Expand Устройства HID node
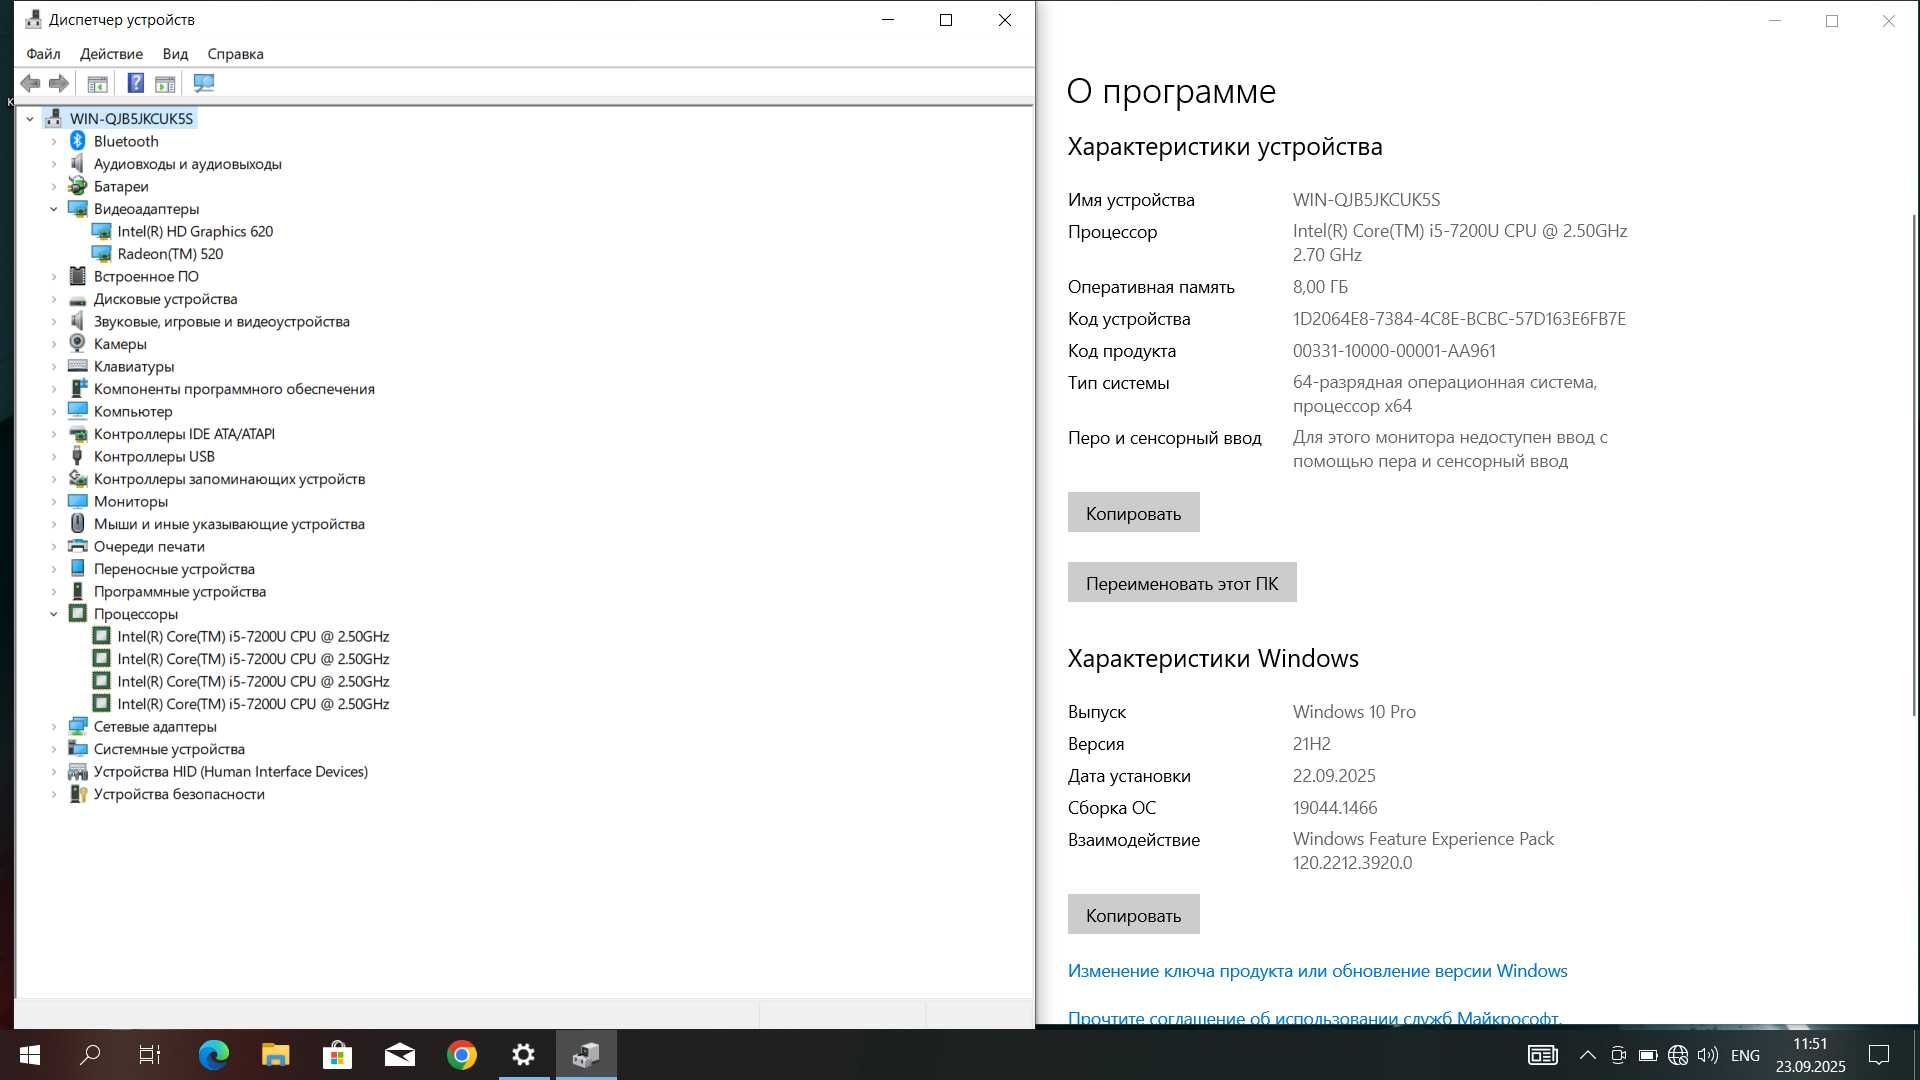Viewport: 1920px width, 1080px height. (x=54, y=772)
